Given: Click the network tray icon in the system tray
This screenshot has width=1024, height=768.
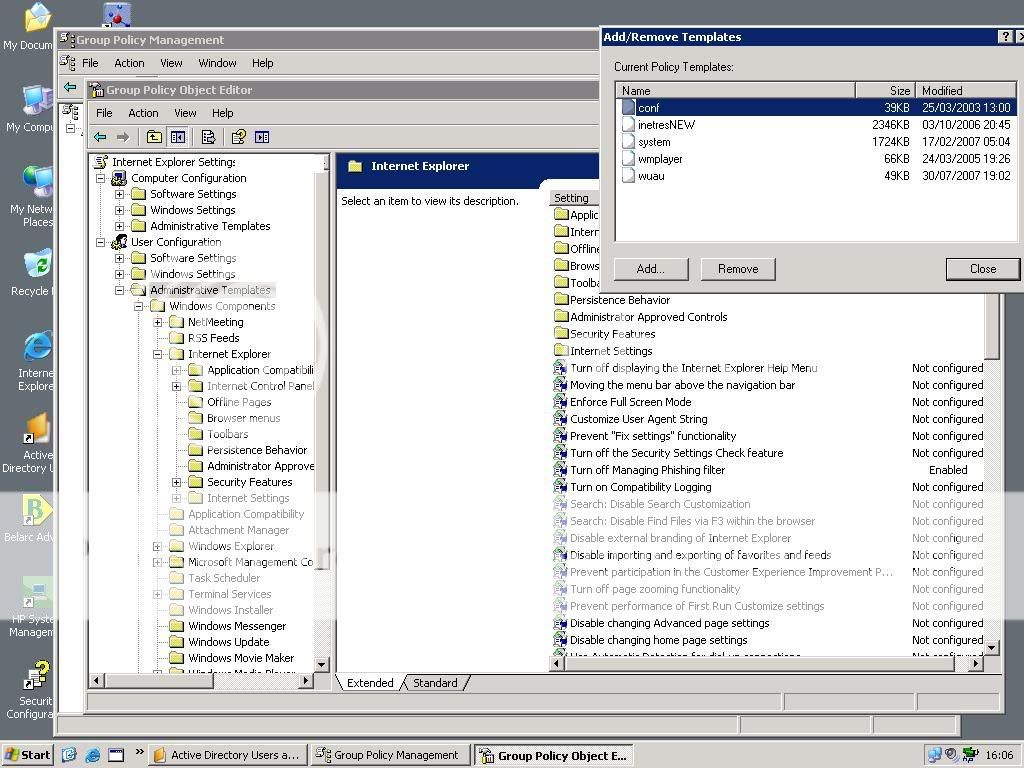Looking at the screenshot, I should click(935, 755).
